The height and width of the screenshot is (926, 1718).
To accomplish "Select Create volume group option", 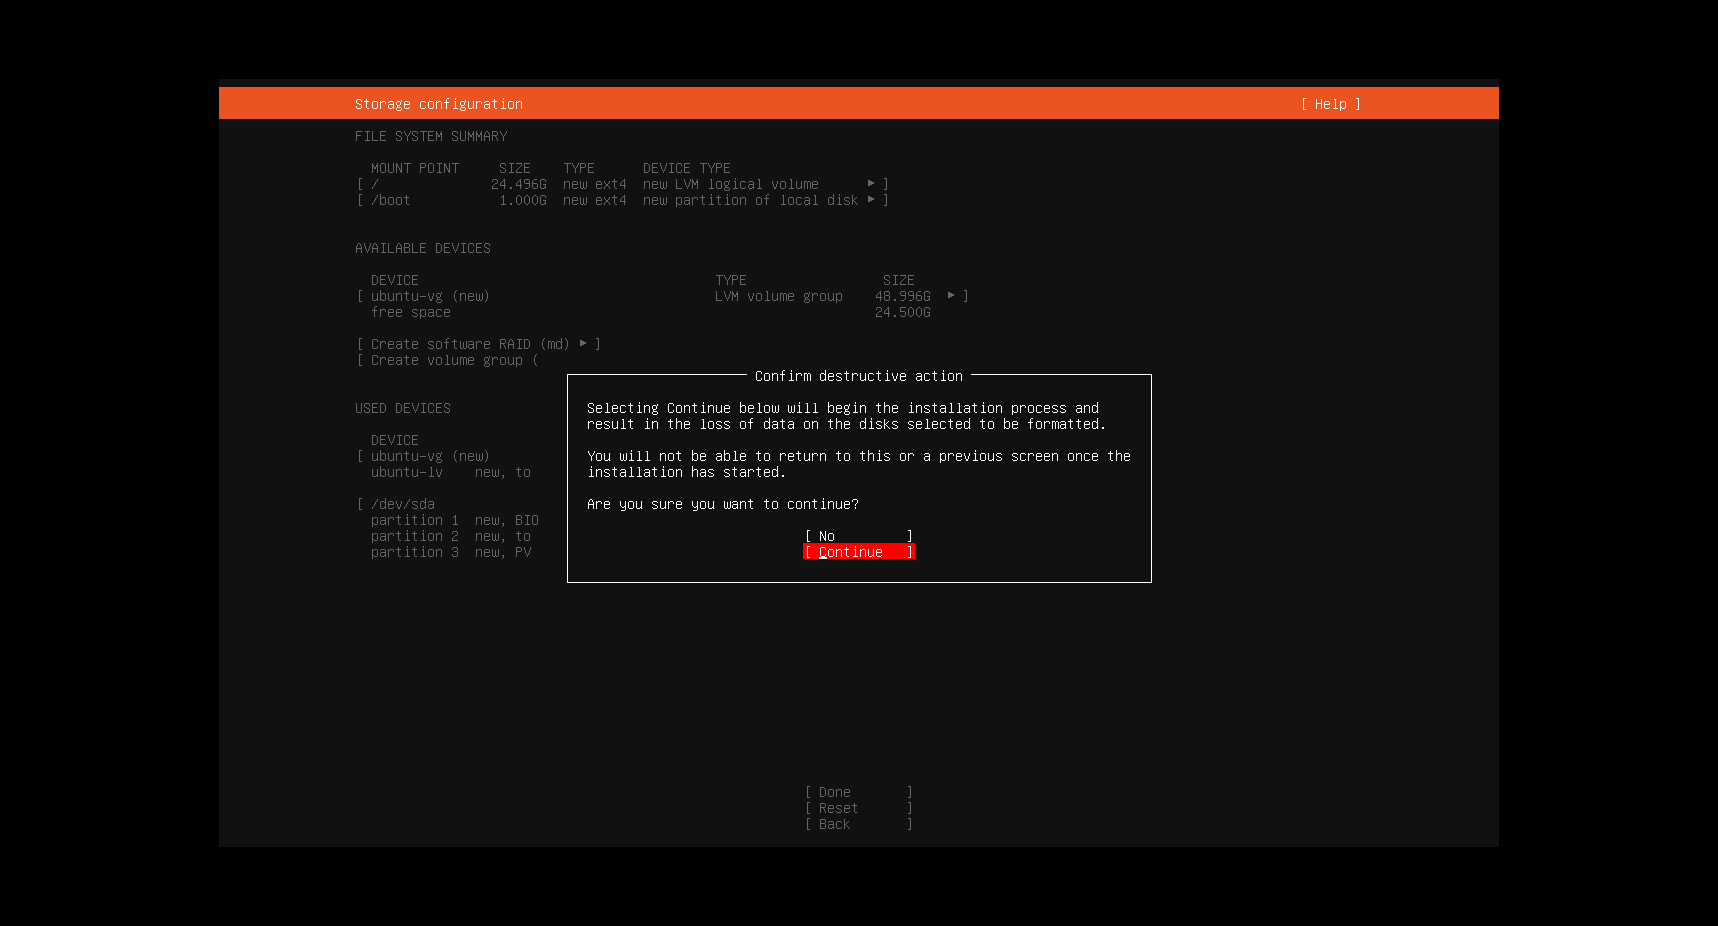I will pyautogui.click(x=447, y=360).
